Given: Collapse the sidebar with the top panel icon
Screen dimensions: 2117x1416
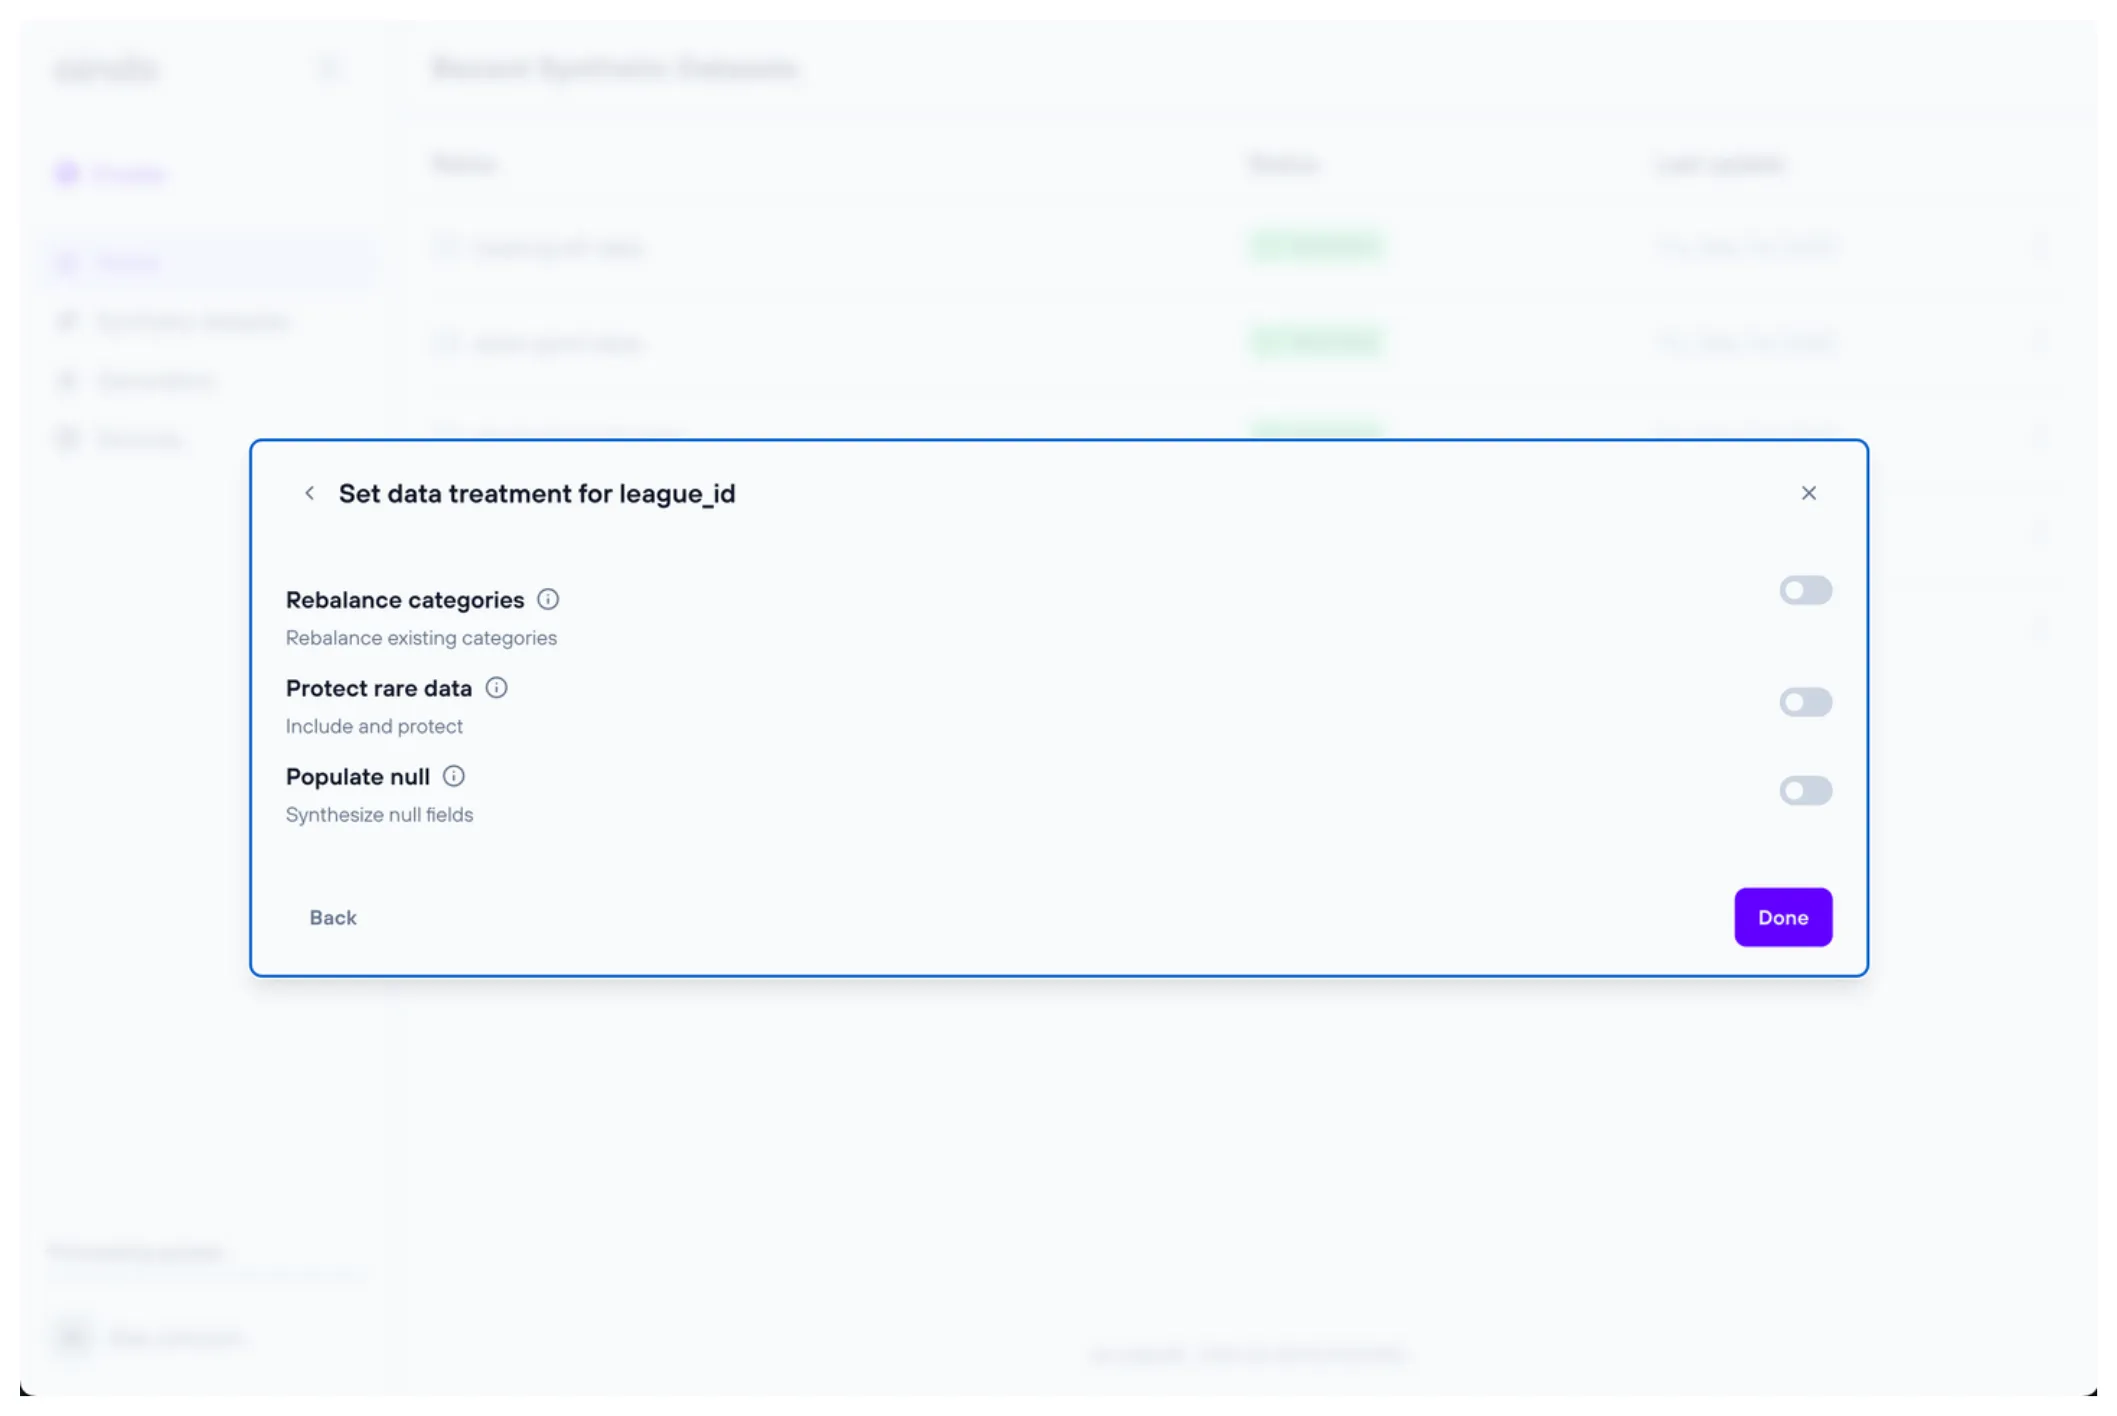Looking at the screenshot, I should click(328, 69).
